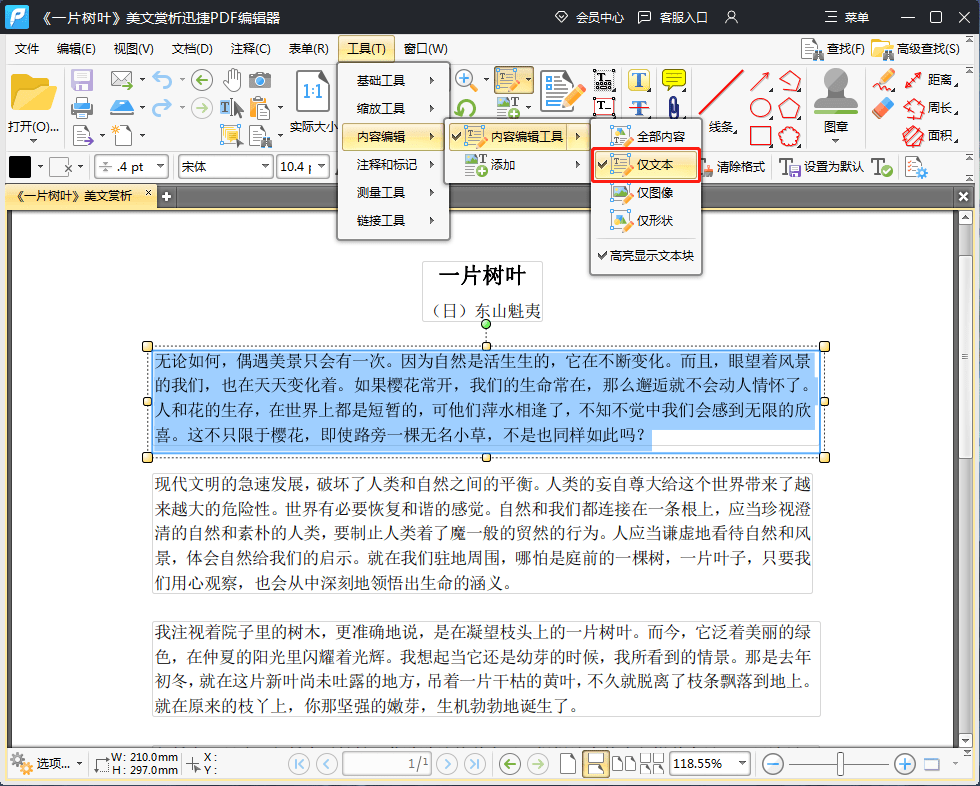Open the 会员中心 link
Image resolution: width=980 pixels, height=786 pixels.
coord(589,17)
